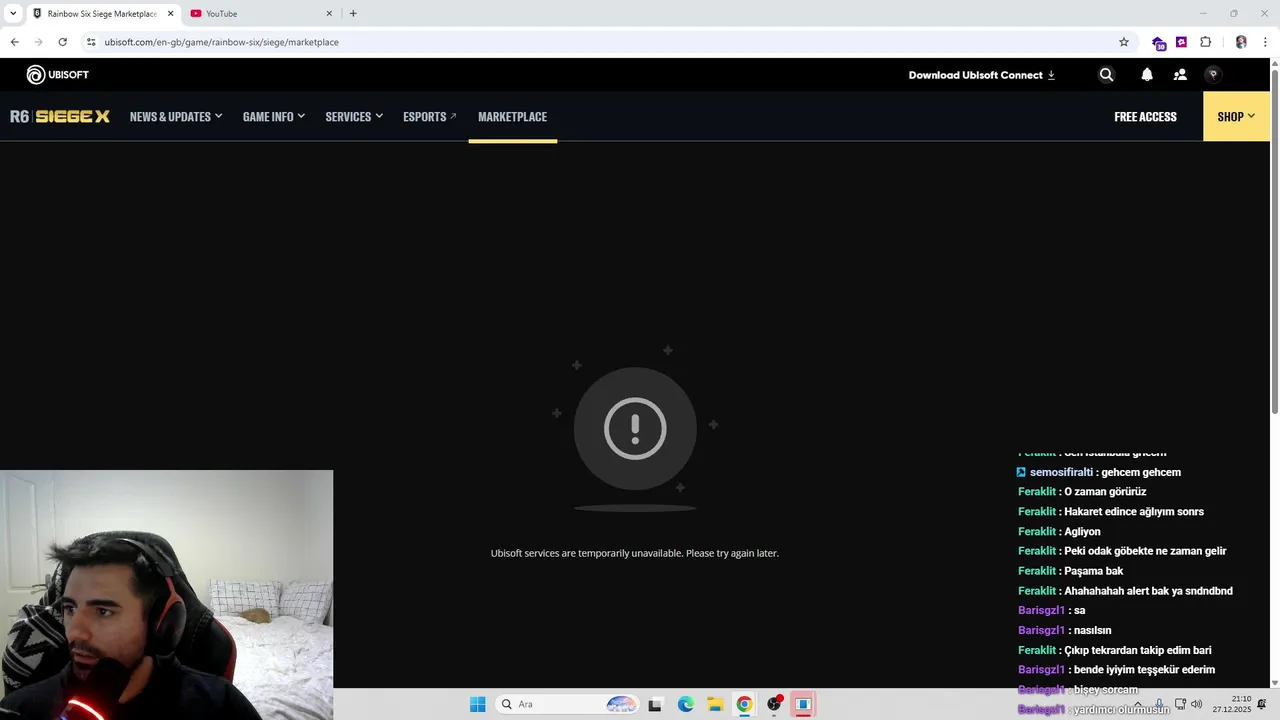Screen dimensions: 1280x720
Task: Open the Chrome Extensions puzzle menu
Action: 1205,42
